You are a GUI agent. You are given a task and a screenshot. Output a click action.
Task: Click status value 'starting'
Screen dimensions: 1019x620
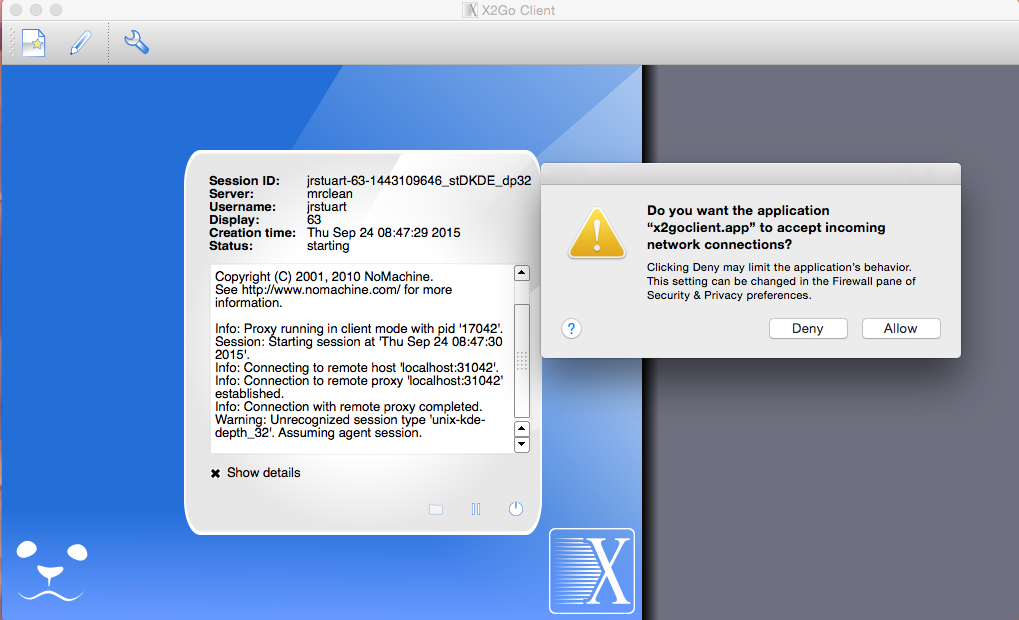point(328,246)
